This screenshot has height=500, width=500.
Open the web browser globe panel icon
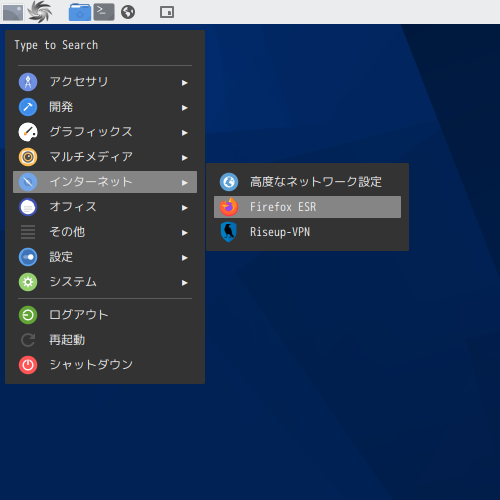128,12
